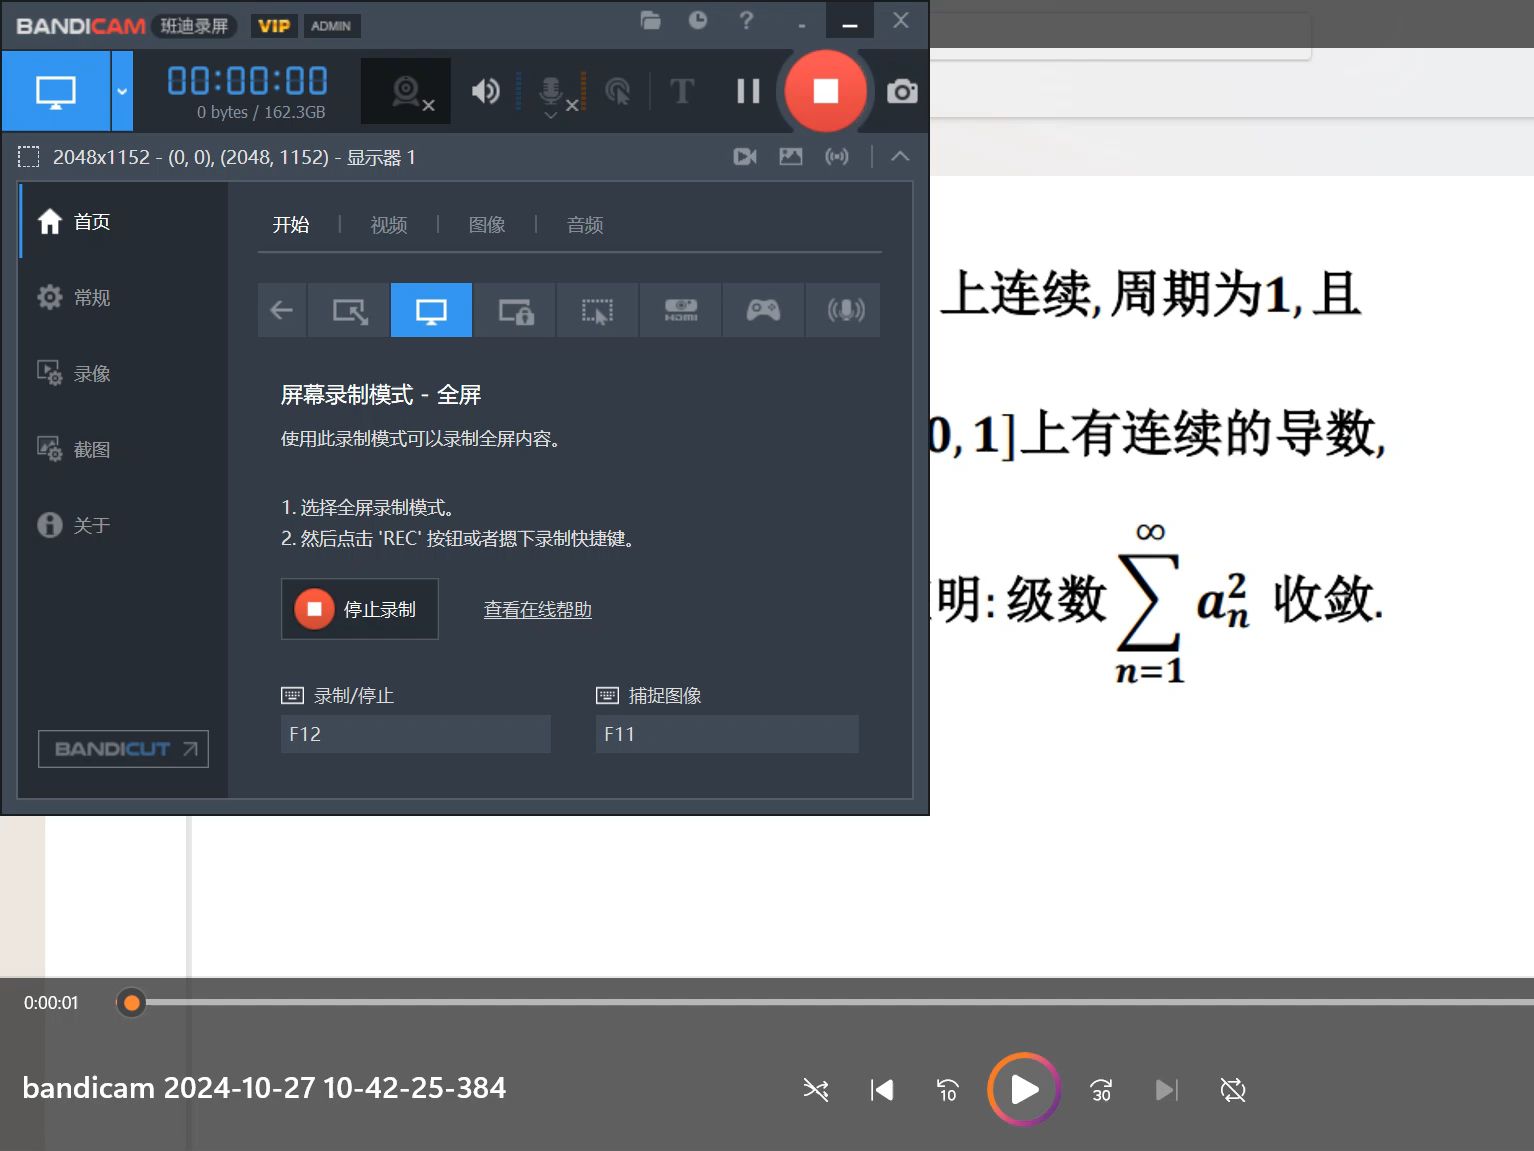Click the video progress slider handle
Viewport: 1534px width, 1151px height.
[131, 1002]
